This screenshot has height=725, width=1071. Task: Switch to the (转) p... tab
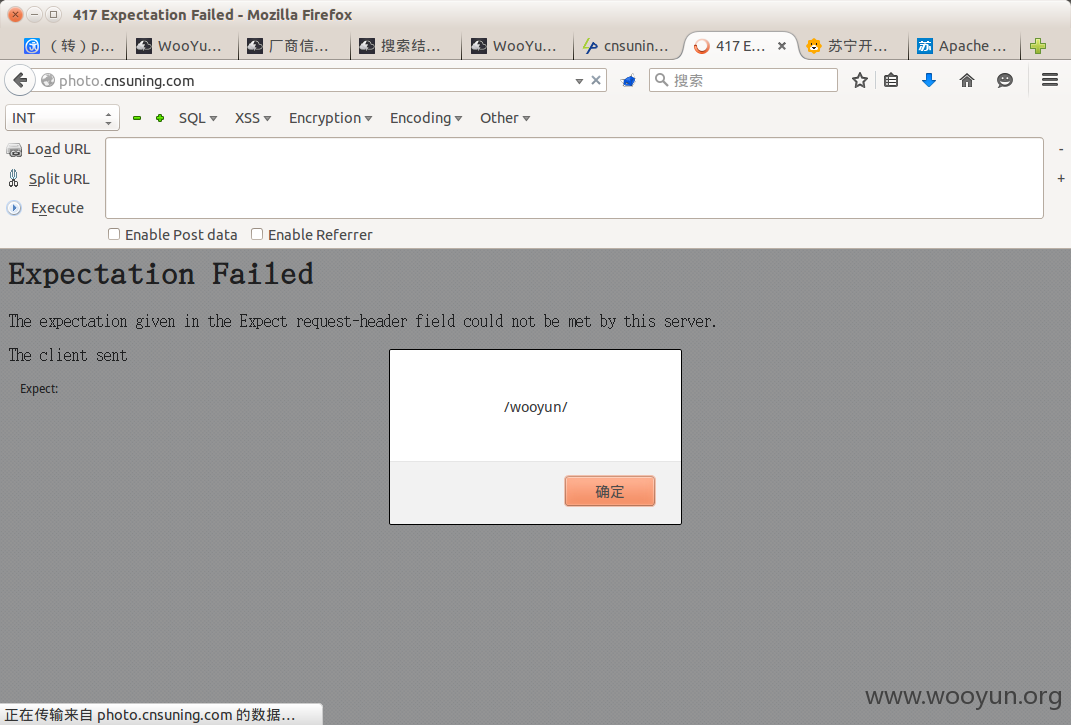[70, 46]
